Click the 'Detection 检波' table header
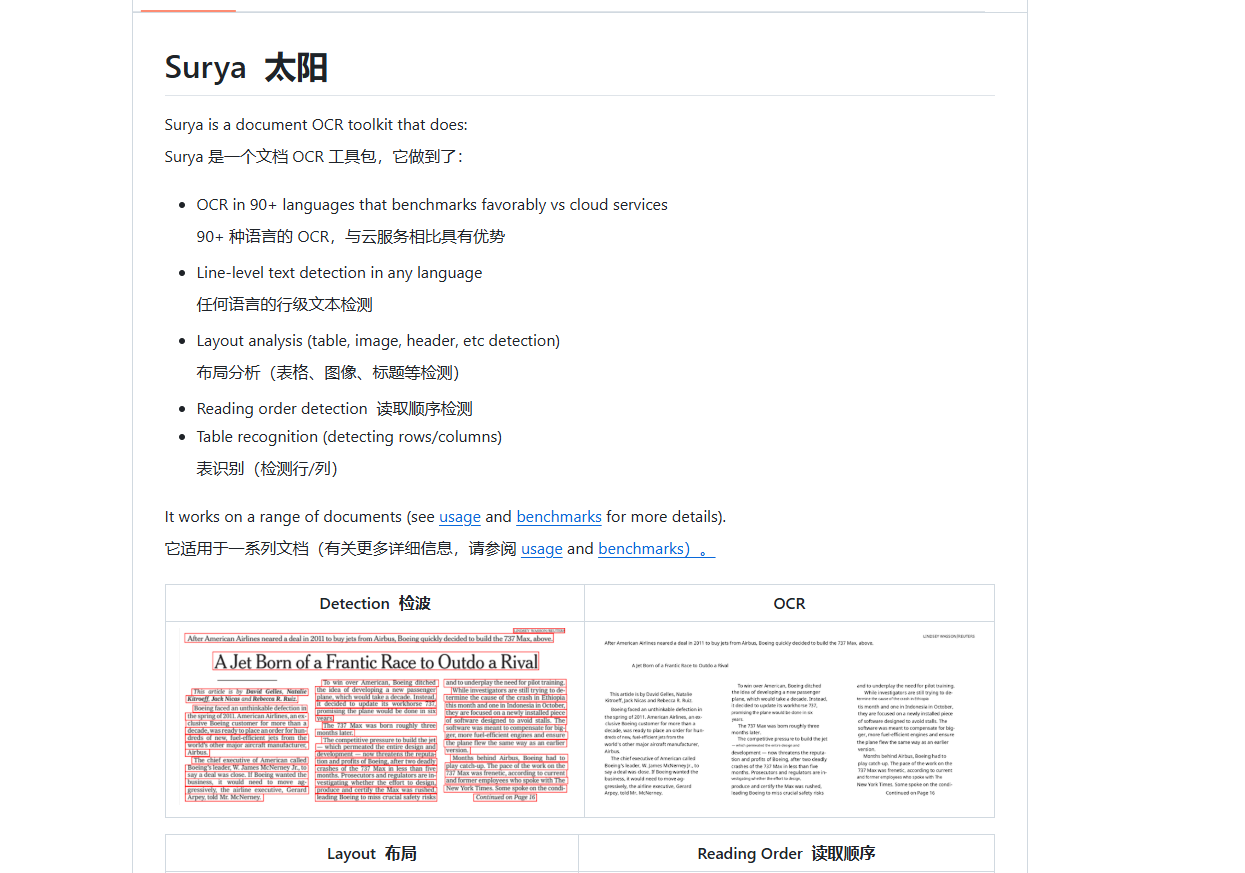The image size is (1245, 873). point(375,603)
